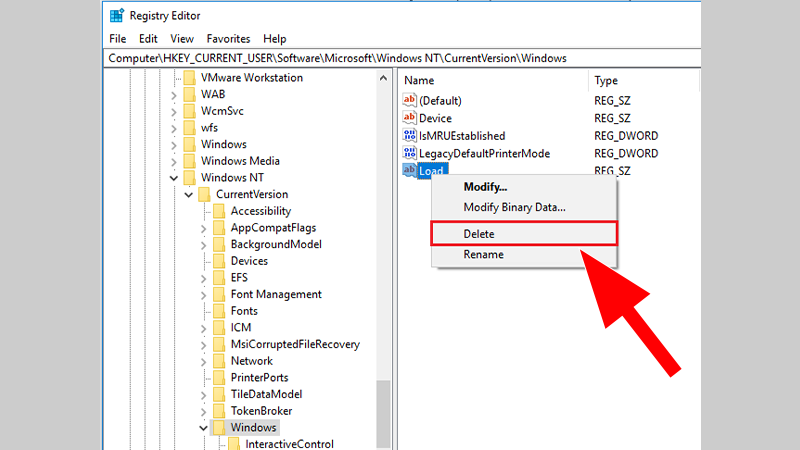Select the CurrentVersion folder icon
Screen dimensions: 800x450
point(204,194)
